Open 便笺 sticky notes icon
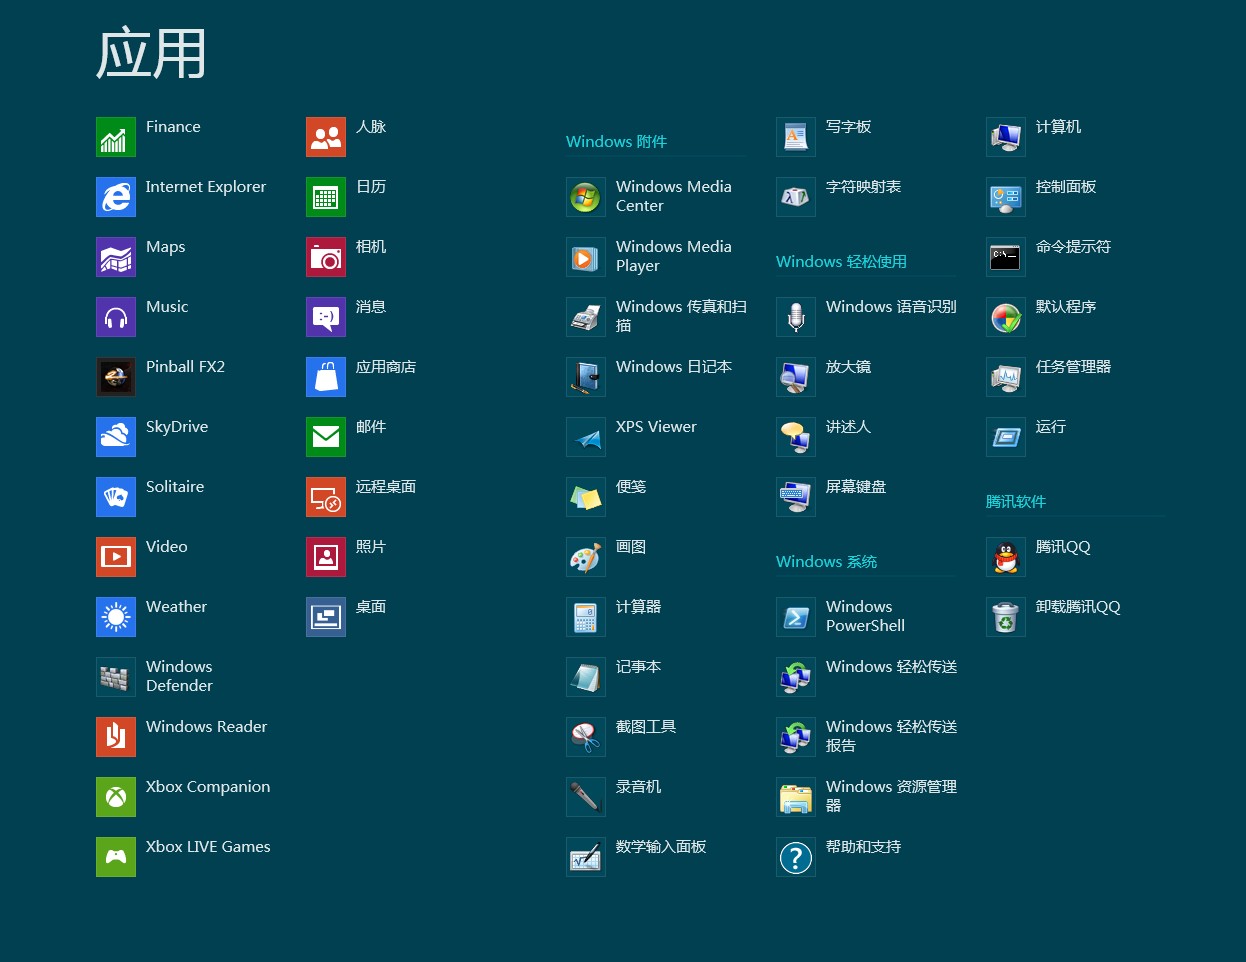 point(586,497)
